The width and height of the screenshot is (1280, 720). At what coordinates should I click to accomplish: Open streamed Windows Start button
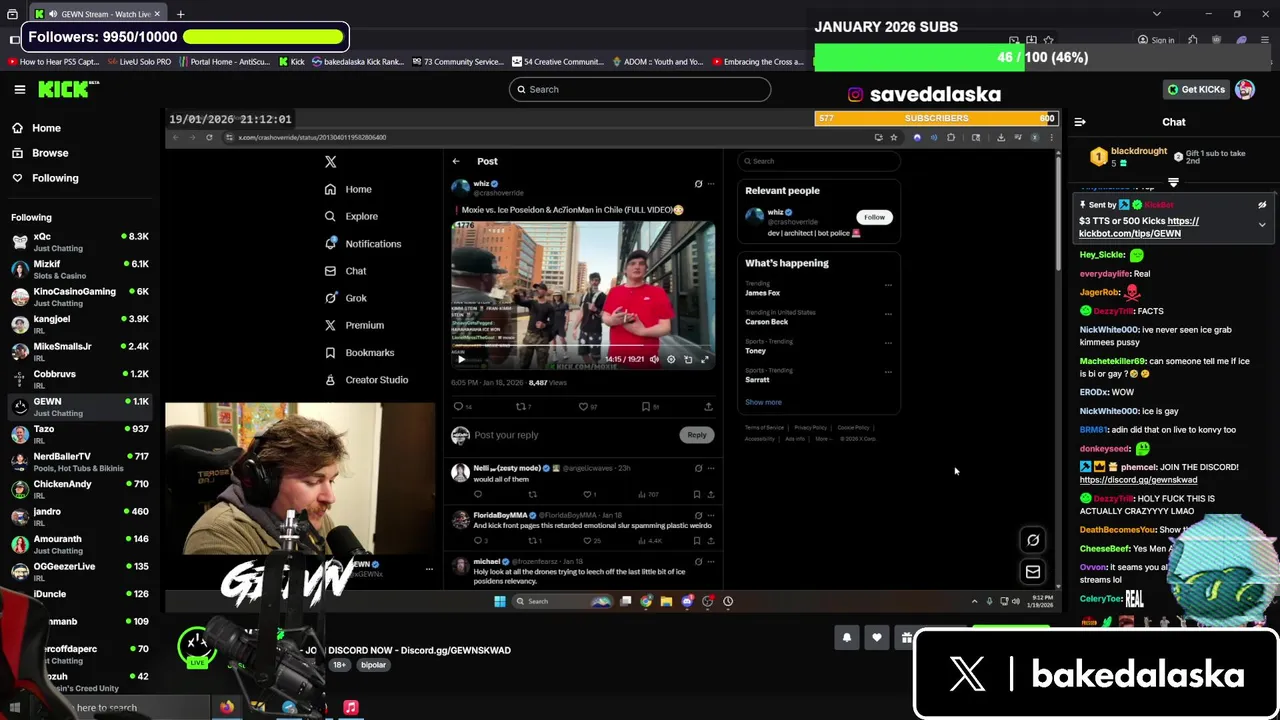coord(499,601)
